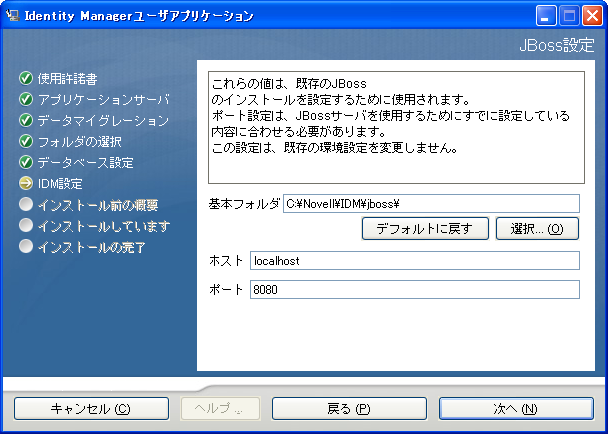
Task: Select the フォルダの選択 step label
Action: point(79,142)
